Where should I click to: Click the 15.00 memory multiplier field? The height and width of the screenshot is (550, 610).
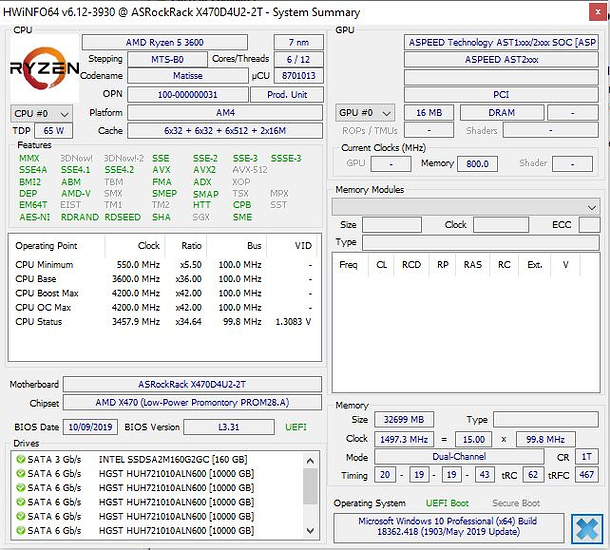(473, 440)
